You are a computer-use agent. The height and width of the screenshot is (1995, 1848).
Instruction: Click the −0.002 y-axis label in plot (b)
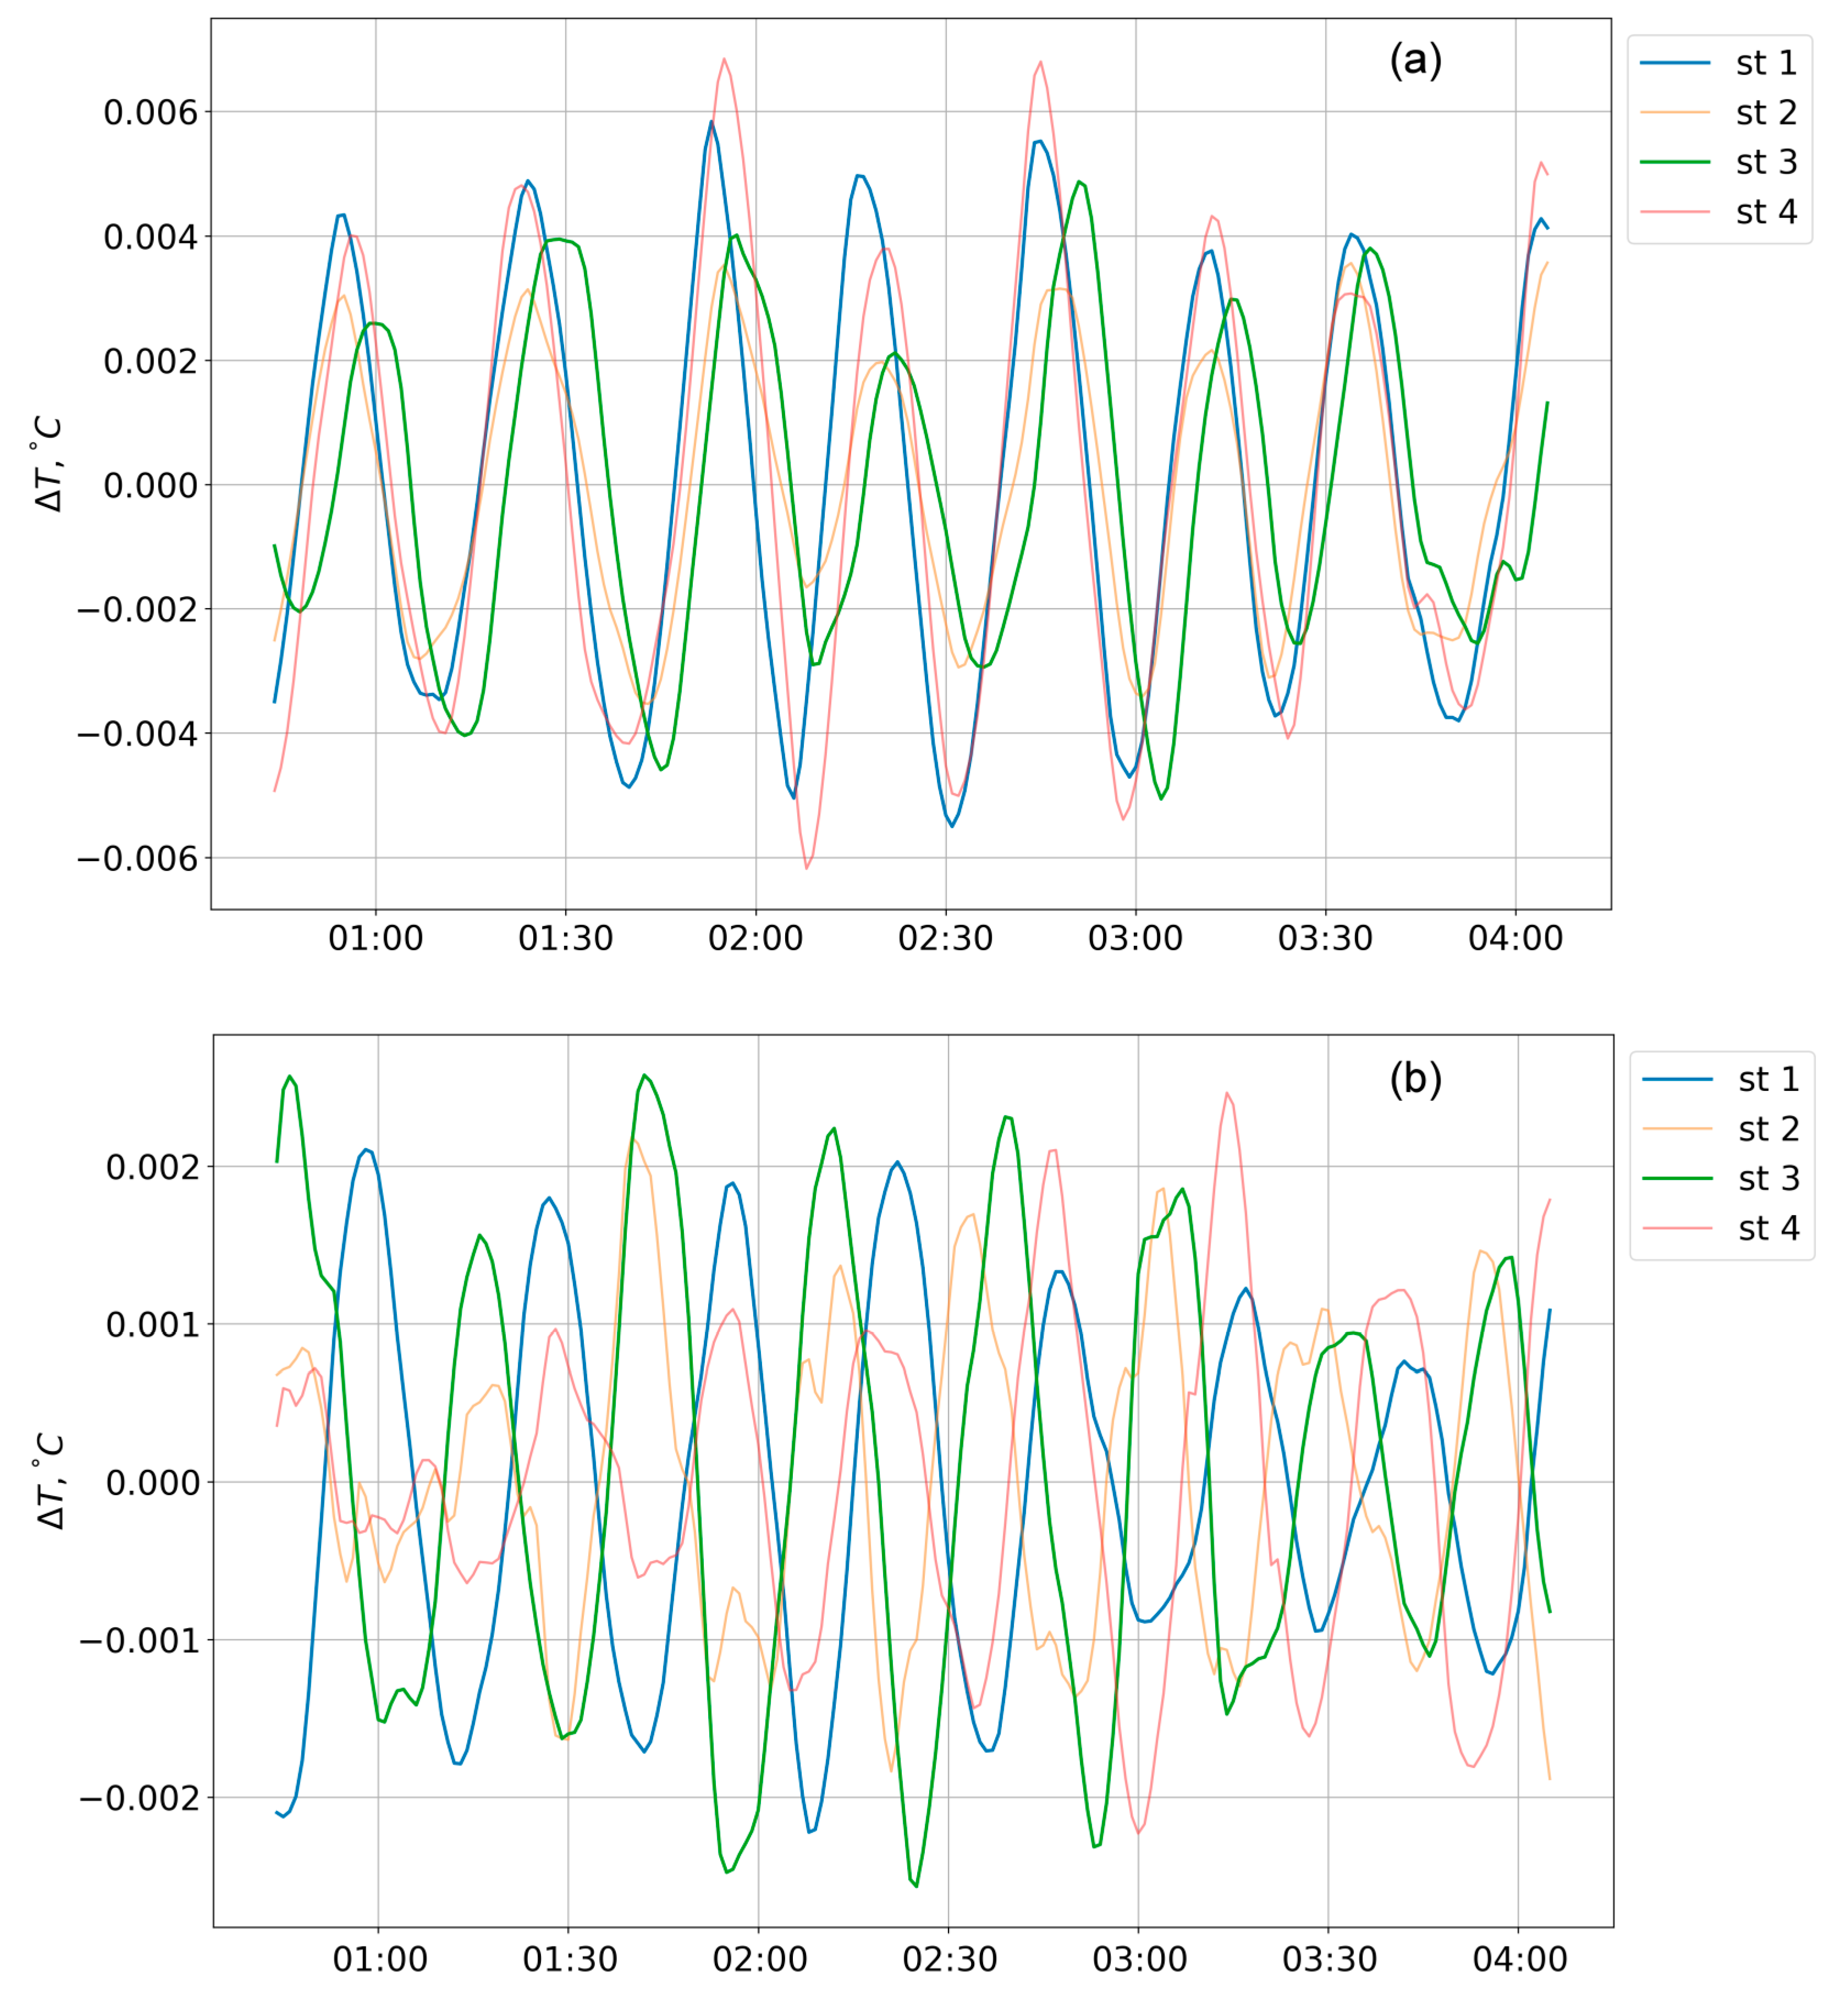pyautogui.click(x=140, y=1798)
